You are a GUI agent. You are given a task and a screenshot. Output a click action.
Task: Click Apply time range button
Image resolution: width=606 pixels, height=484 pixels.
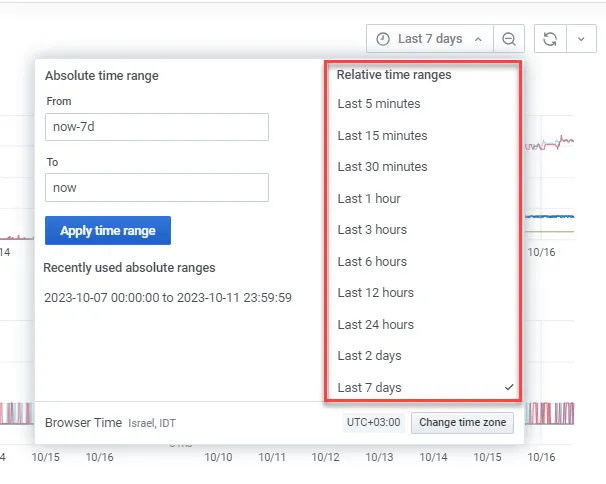coord(108,230)
